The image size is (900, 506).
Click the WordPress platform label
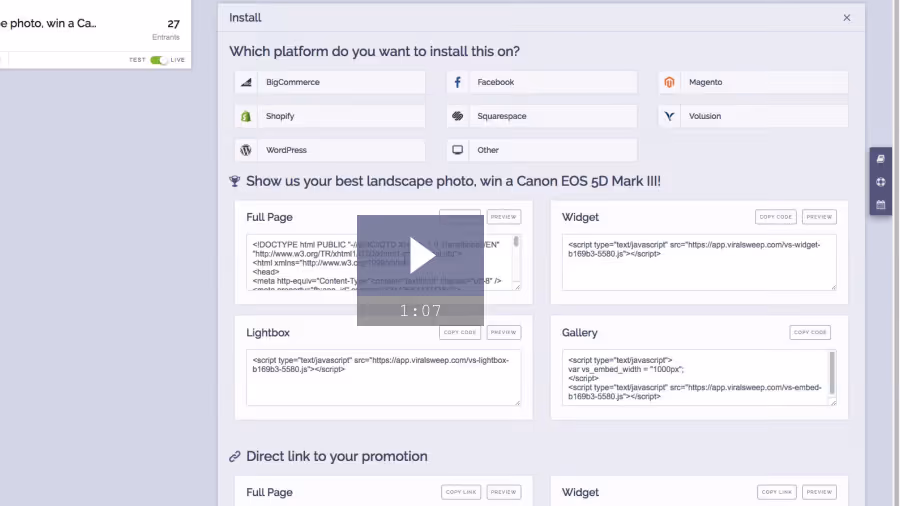tap(286, 150)
